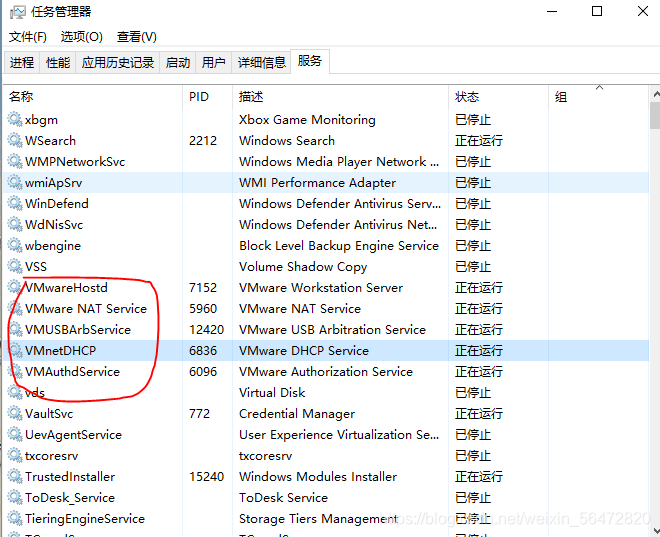Click the Credential Manager description

tap(297, 414)
